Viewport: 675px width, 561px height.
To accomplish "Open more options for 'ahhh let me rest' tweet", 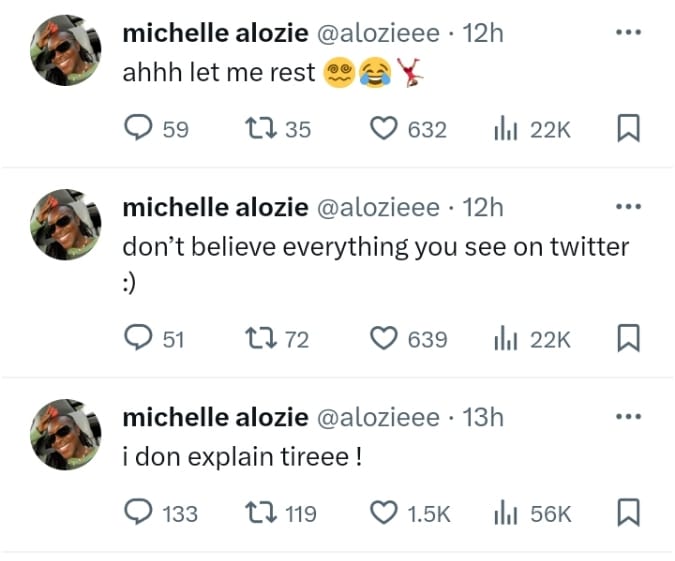I will pos(629,32).
